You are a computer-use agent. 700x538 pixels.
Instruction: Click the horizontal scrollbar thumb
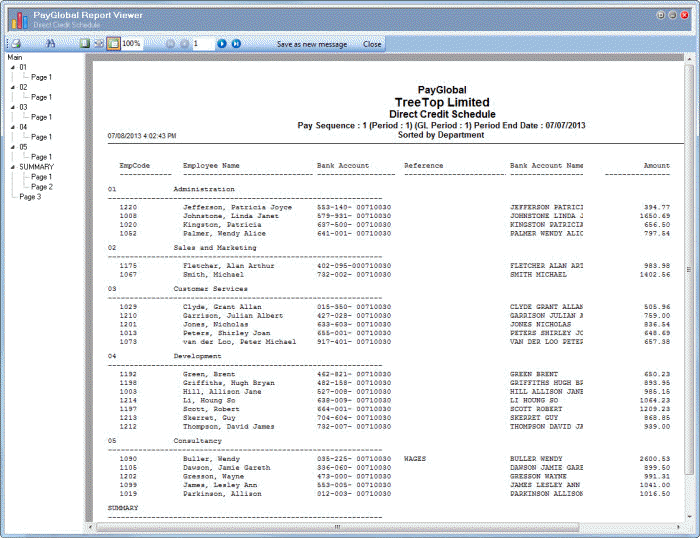pos(338,527)
